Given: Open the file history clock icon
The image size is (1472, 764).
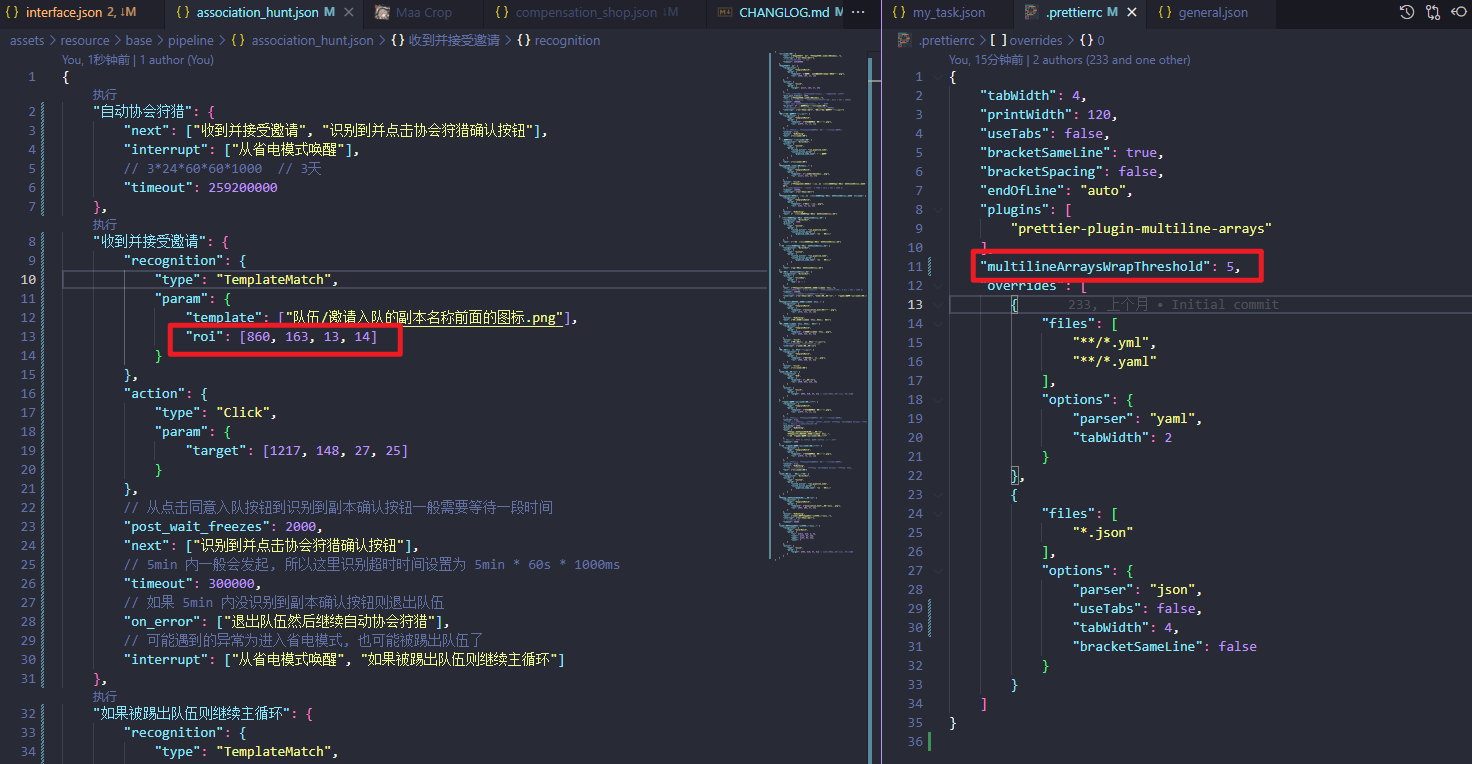Looking at the screenshot, I should point(1406,13).
